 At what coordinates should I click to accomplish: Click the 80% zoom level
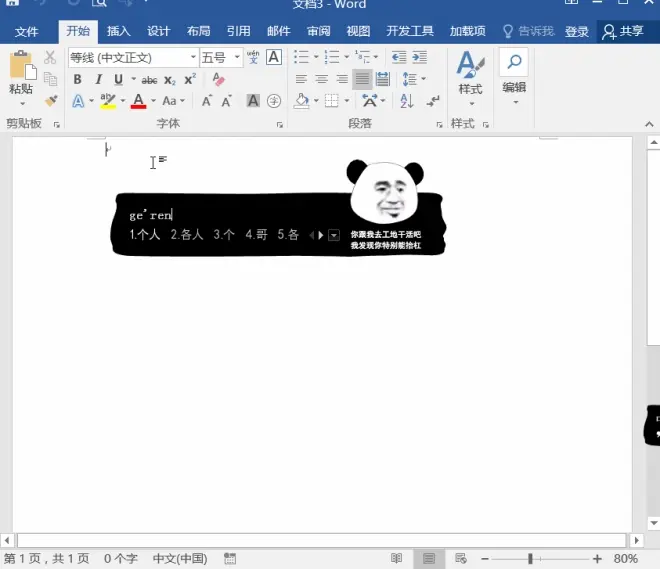625,558
